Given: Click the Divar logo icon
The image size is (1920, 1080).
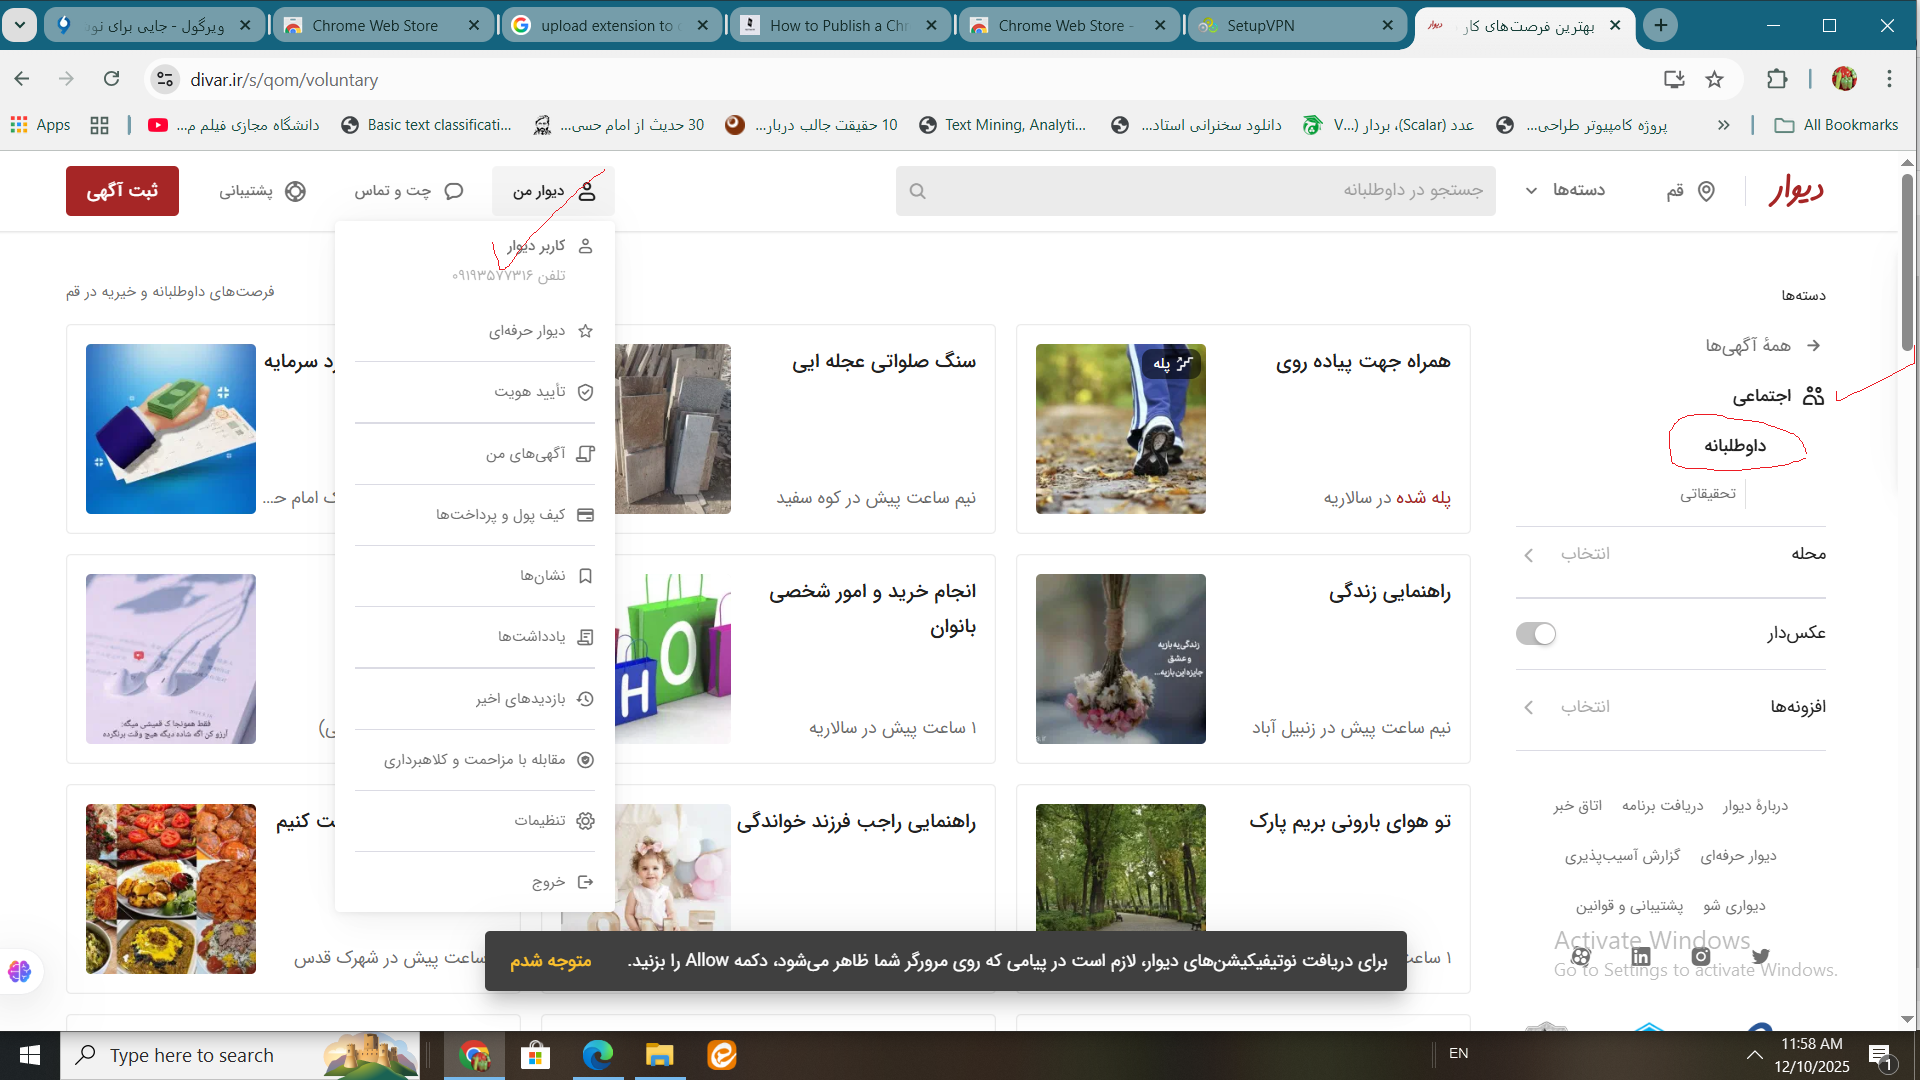Looking at the screenshot, I should click(x=1796, y=190).
